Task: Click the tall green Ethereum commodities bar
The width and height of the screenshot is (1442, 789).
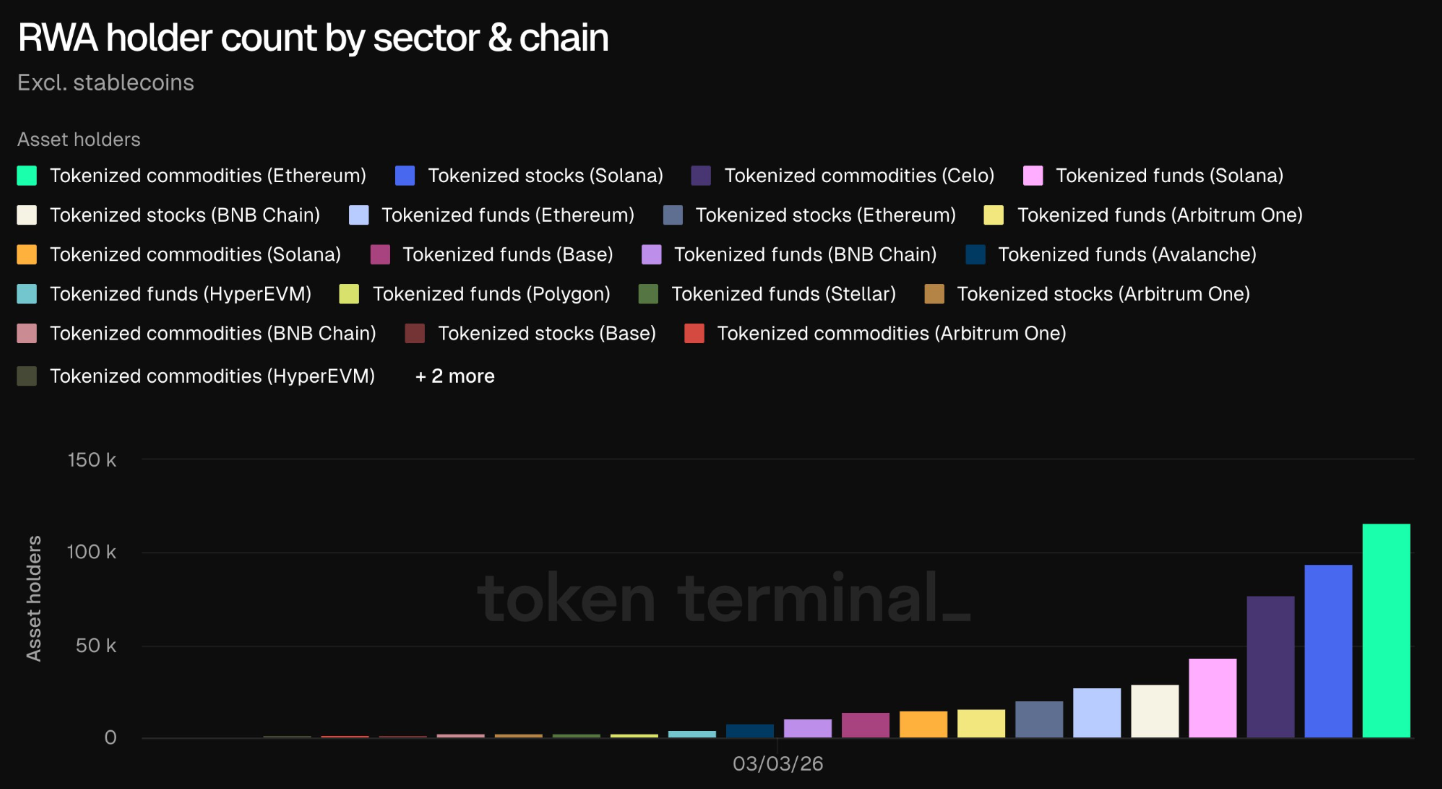Action: tap(1386, 630)
